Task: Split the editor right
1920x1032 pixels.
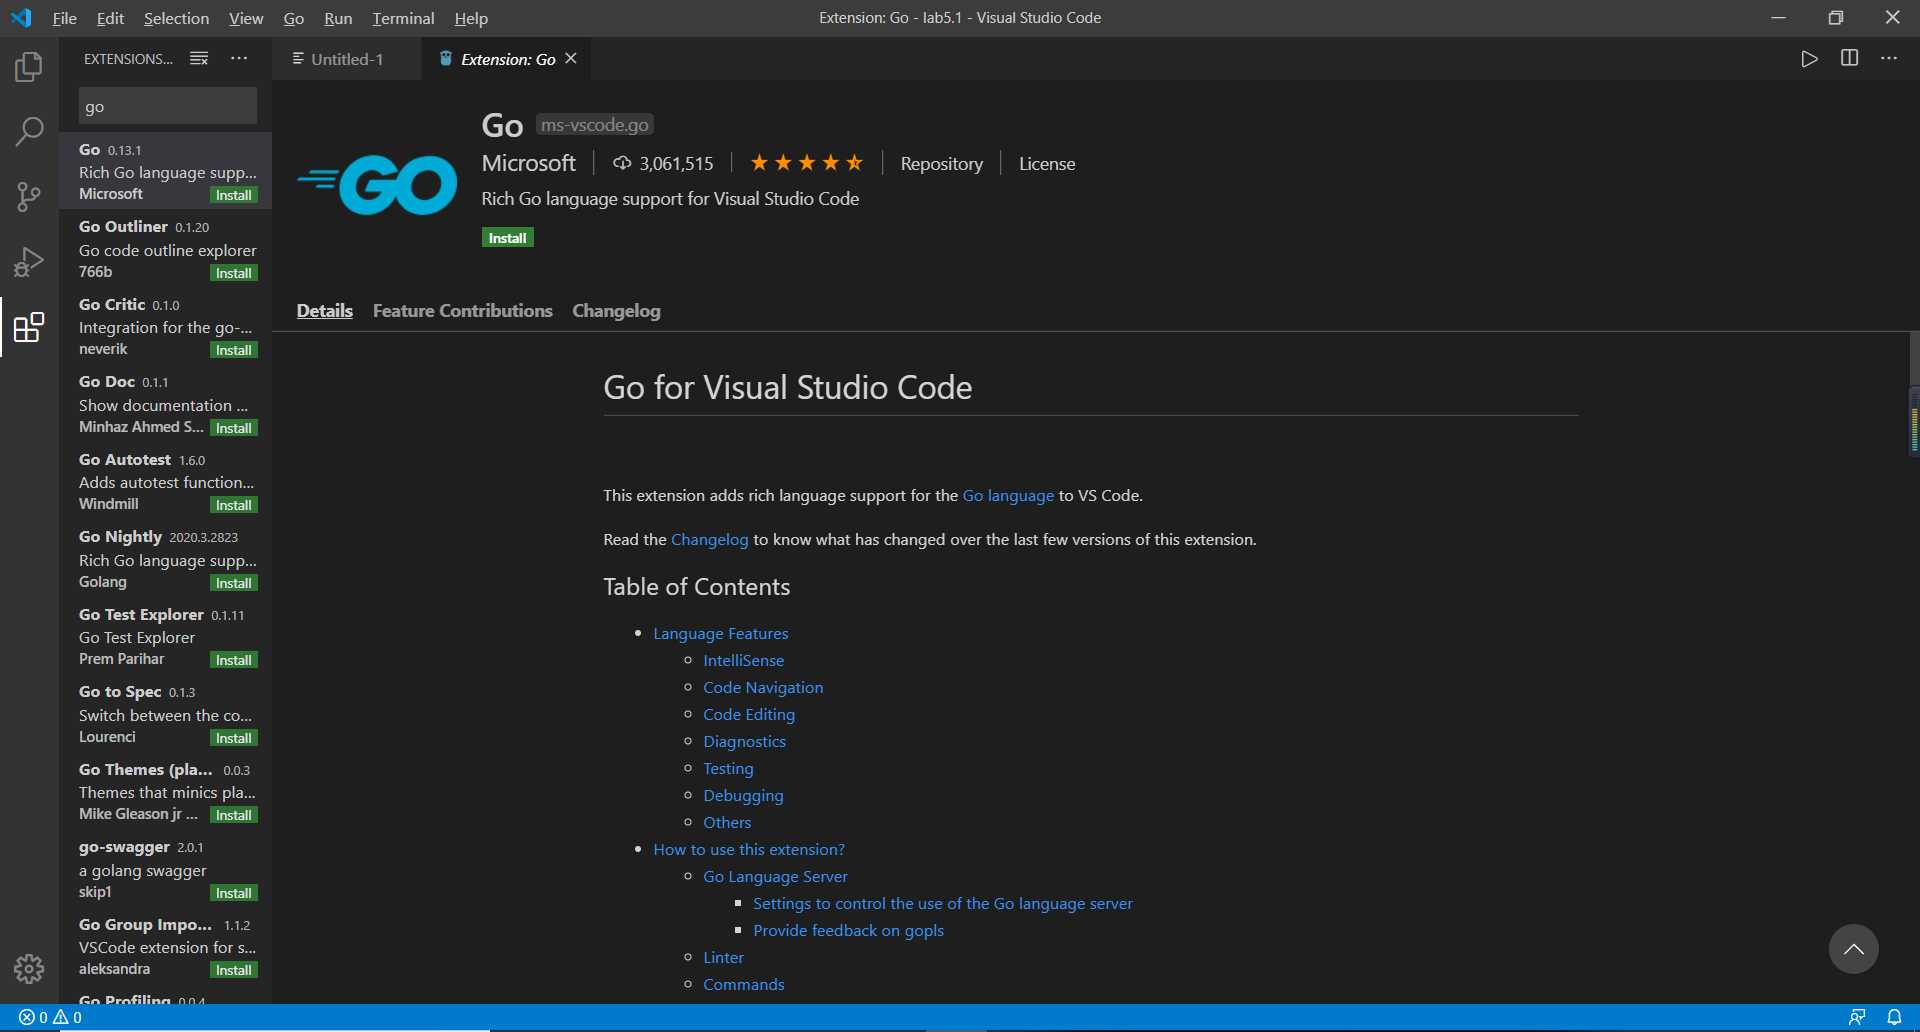Action: pos(1849,59)
